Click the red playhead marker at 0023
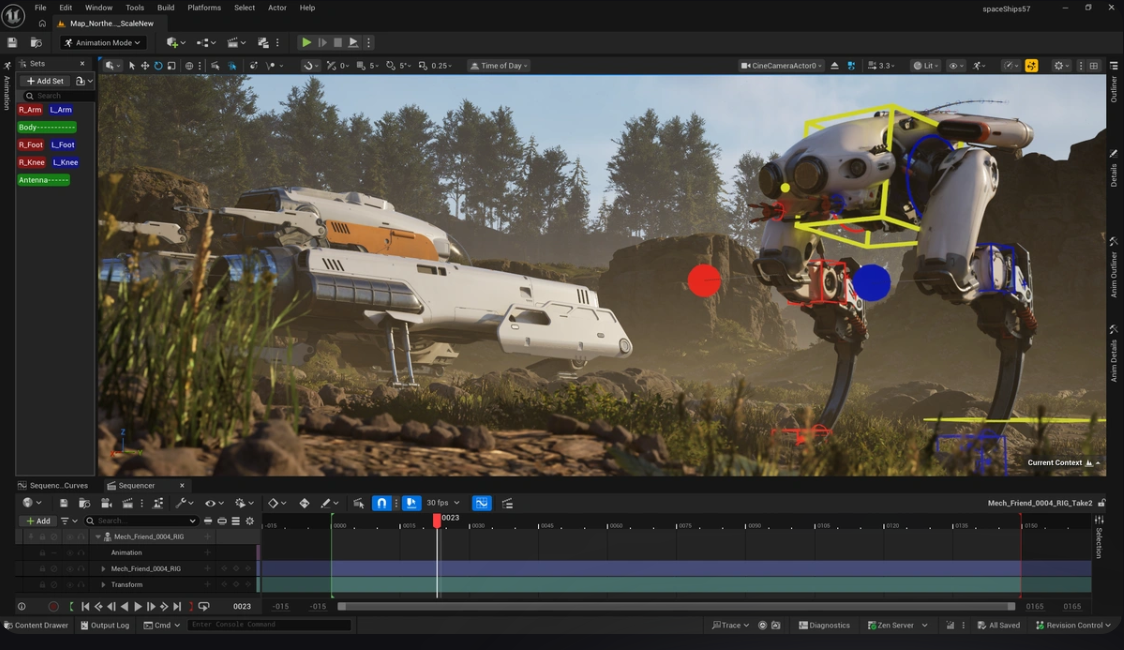1124x650 pixels. 437,521
